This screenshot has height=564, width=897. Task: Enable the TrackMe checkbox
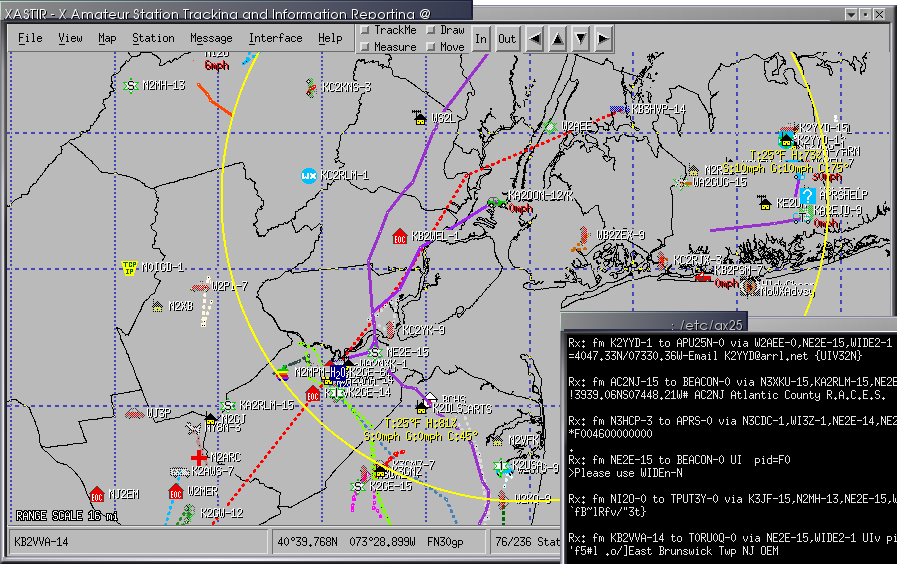pyautogui.click(x=366, y=30)
